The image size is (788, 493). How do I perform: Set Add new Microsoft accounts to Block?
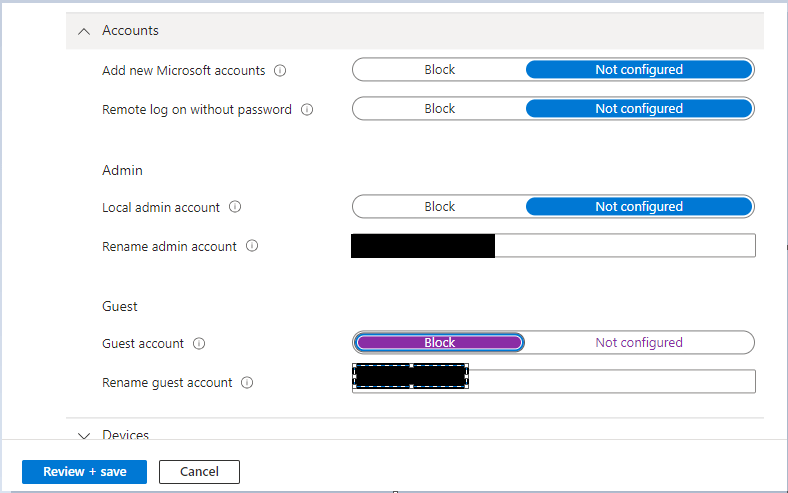[439, 70]
